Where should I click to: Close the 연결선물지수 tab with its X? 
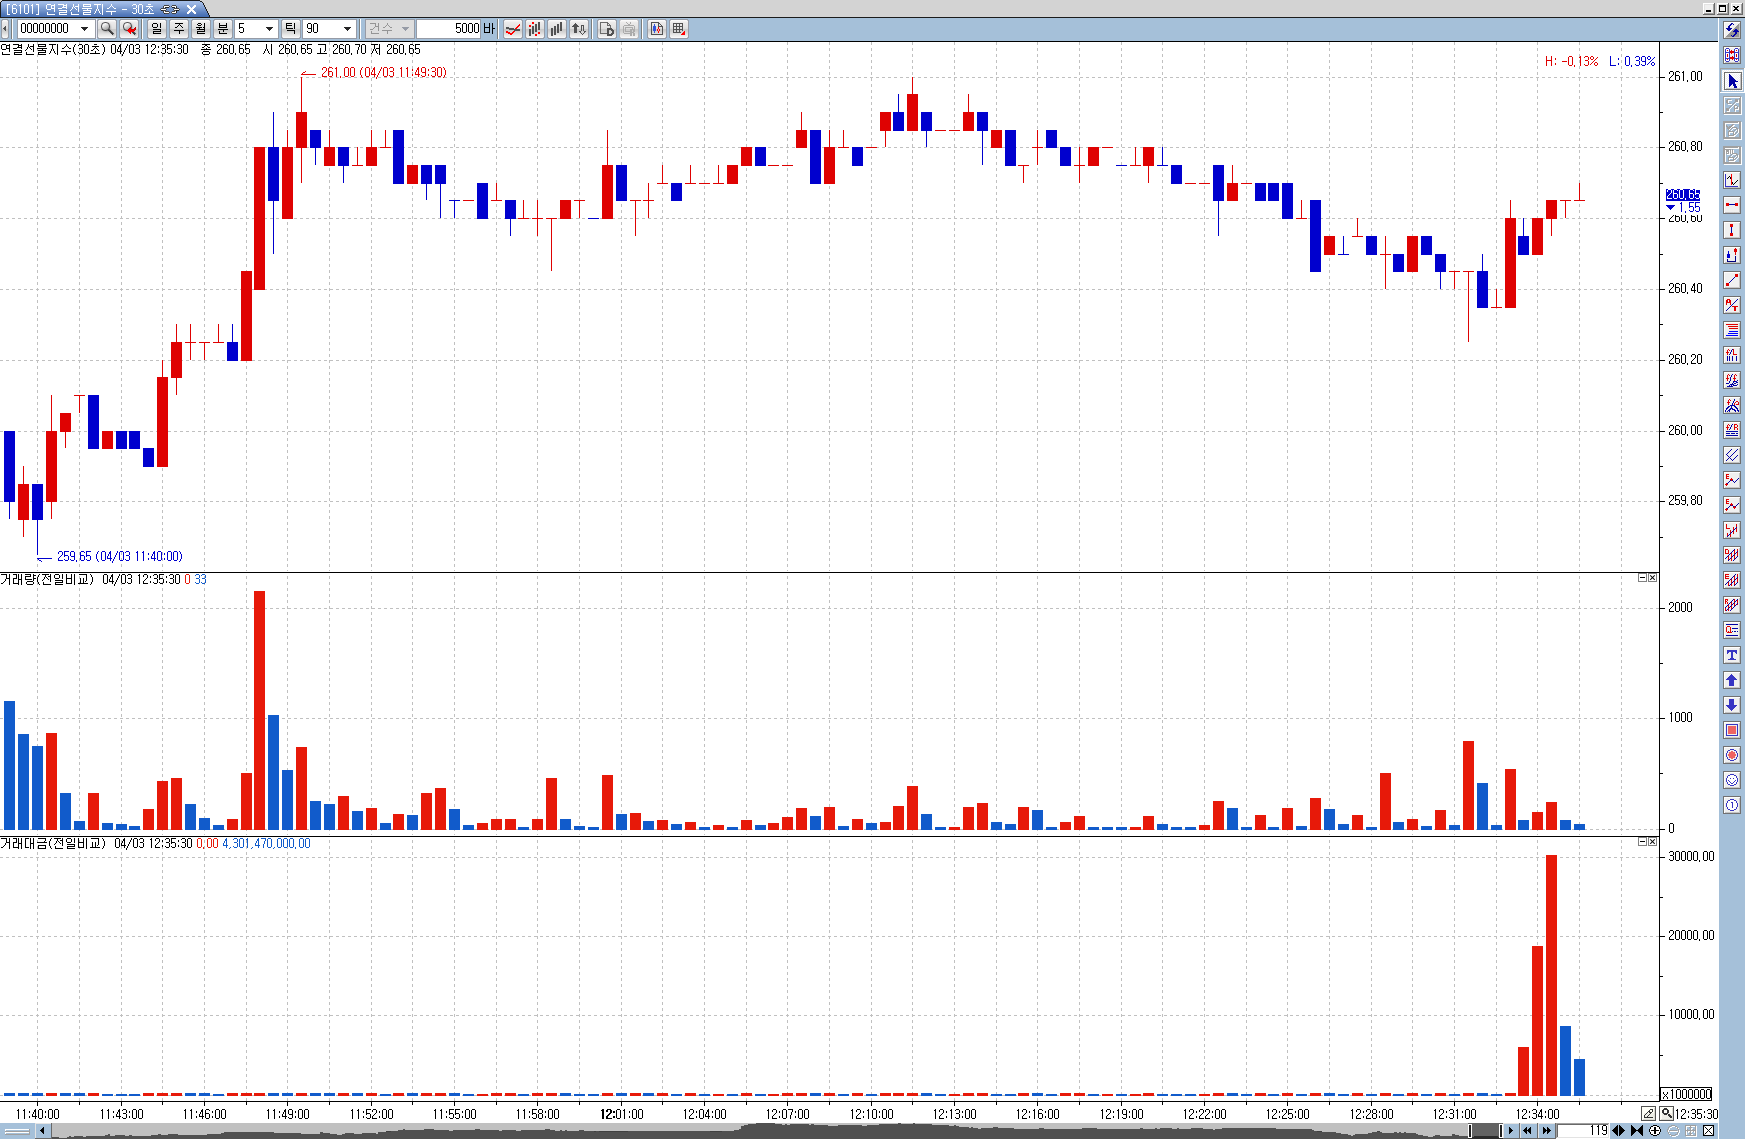(191, 9)
